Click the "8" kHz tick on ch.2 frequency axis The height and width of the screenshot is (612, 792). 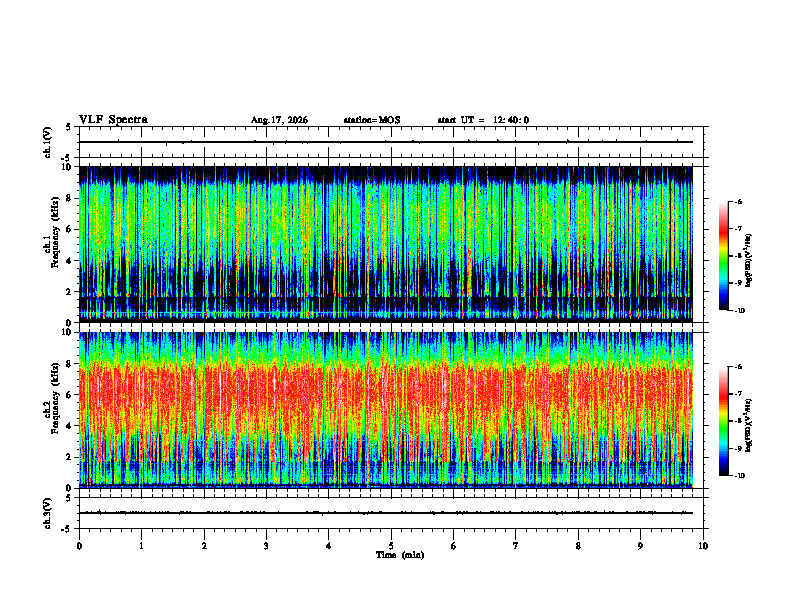click(x=70, y=364)
